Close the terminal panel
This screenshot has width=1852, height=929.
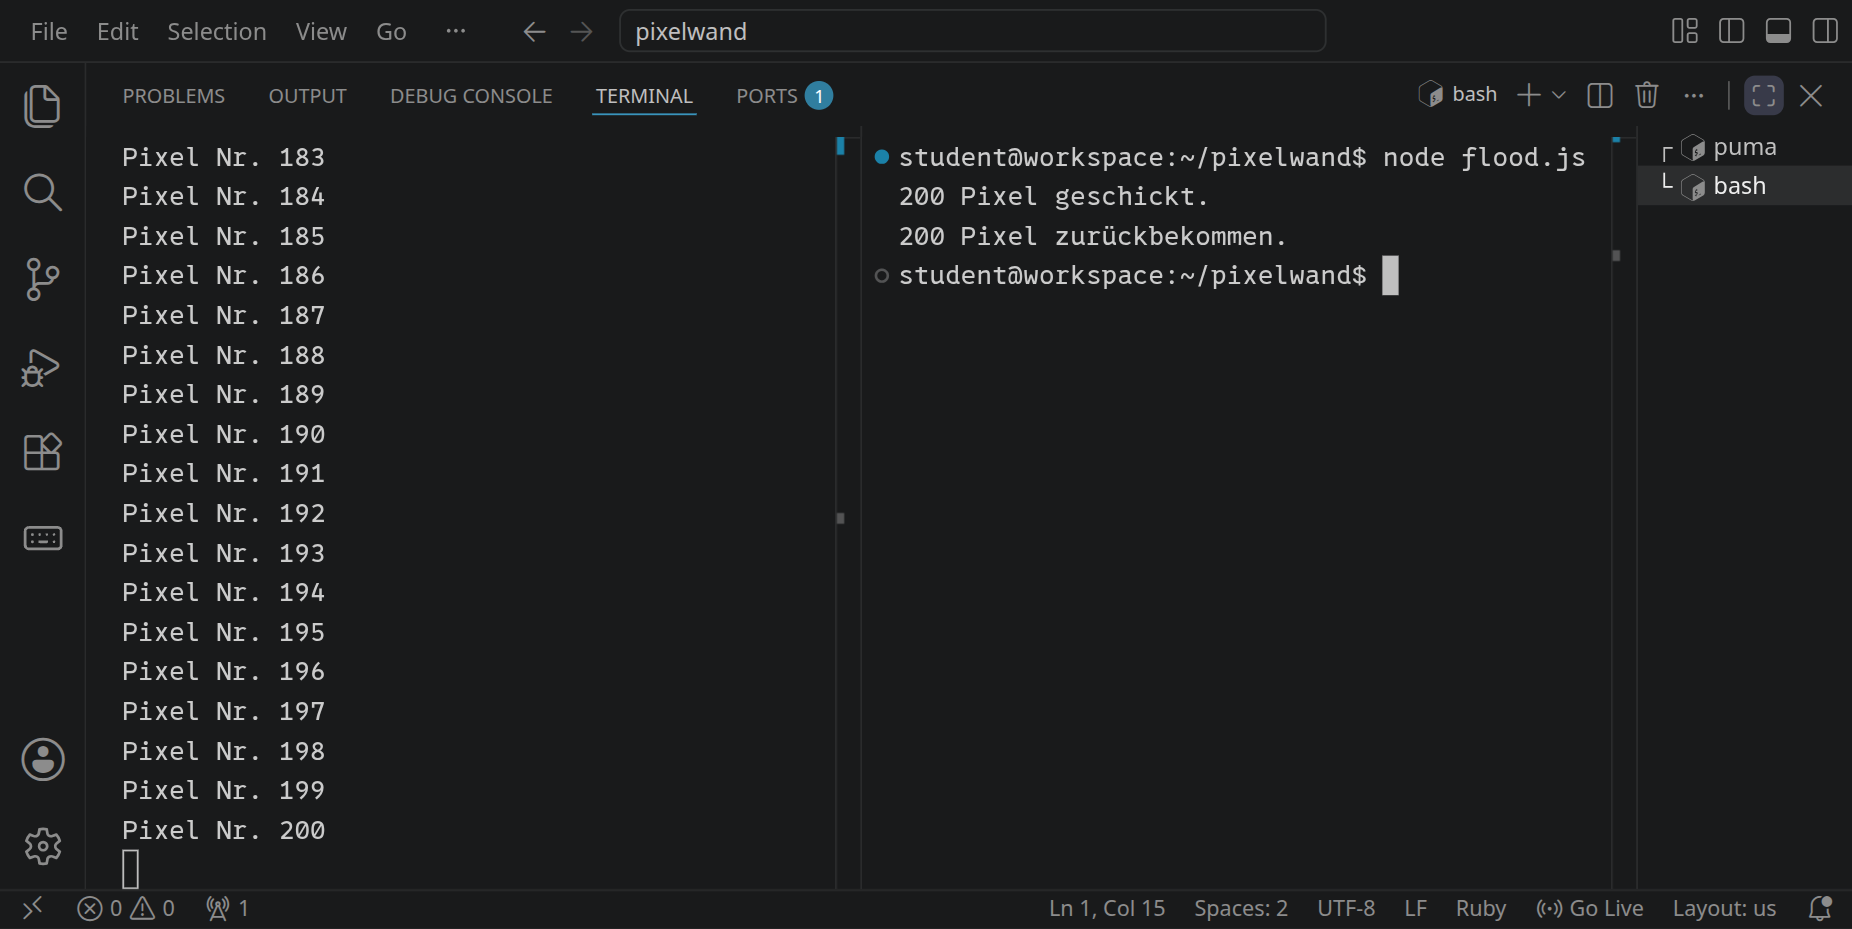[x=1811, y=96]
